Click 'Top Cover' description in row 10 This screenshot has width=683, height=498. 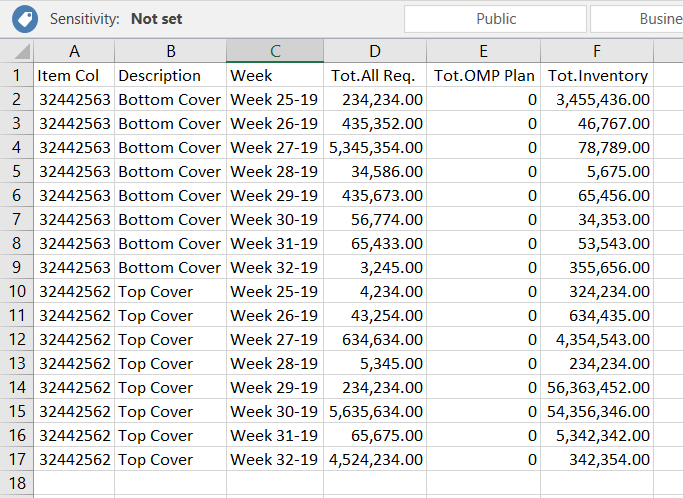[x=170, y=291]
